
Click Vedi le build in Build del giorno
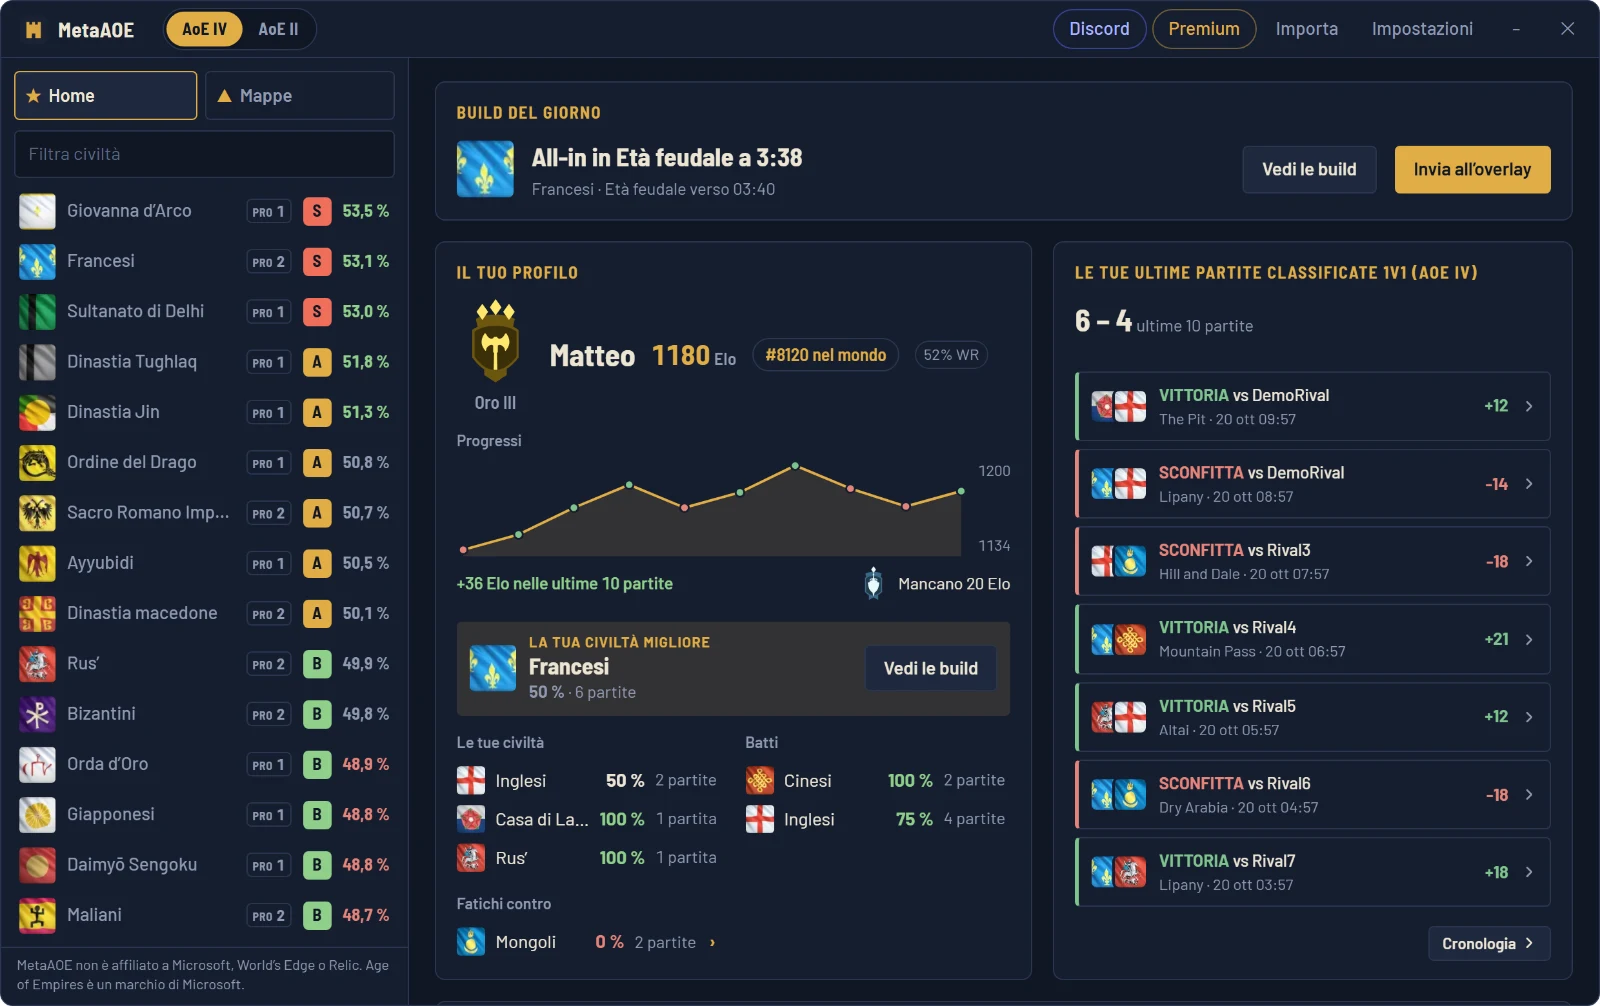1309,170
